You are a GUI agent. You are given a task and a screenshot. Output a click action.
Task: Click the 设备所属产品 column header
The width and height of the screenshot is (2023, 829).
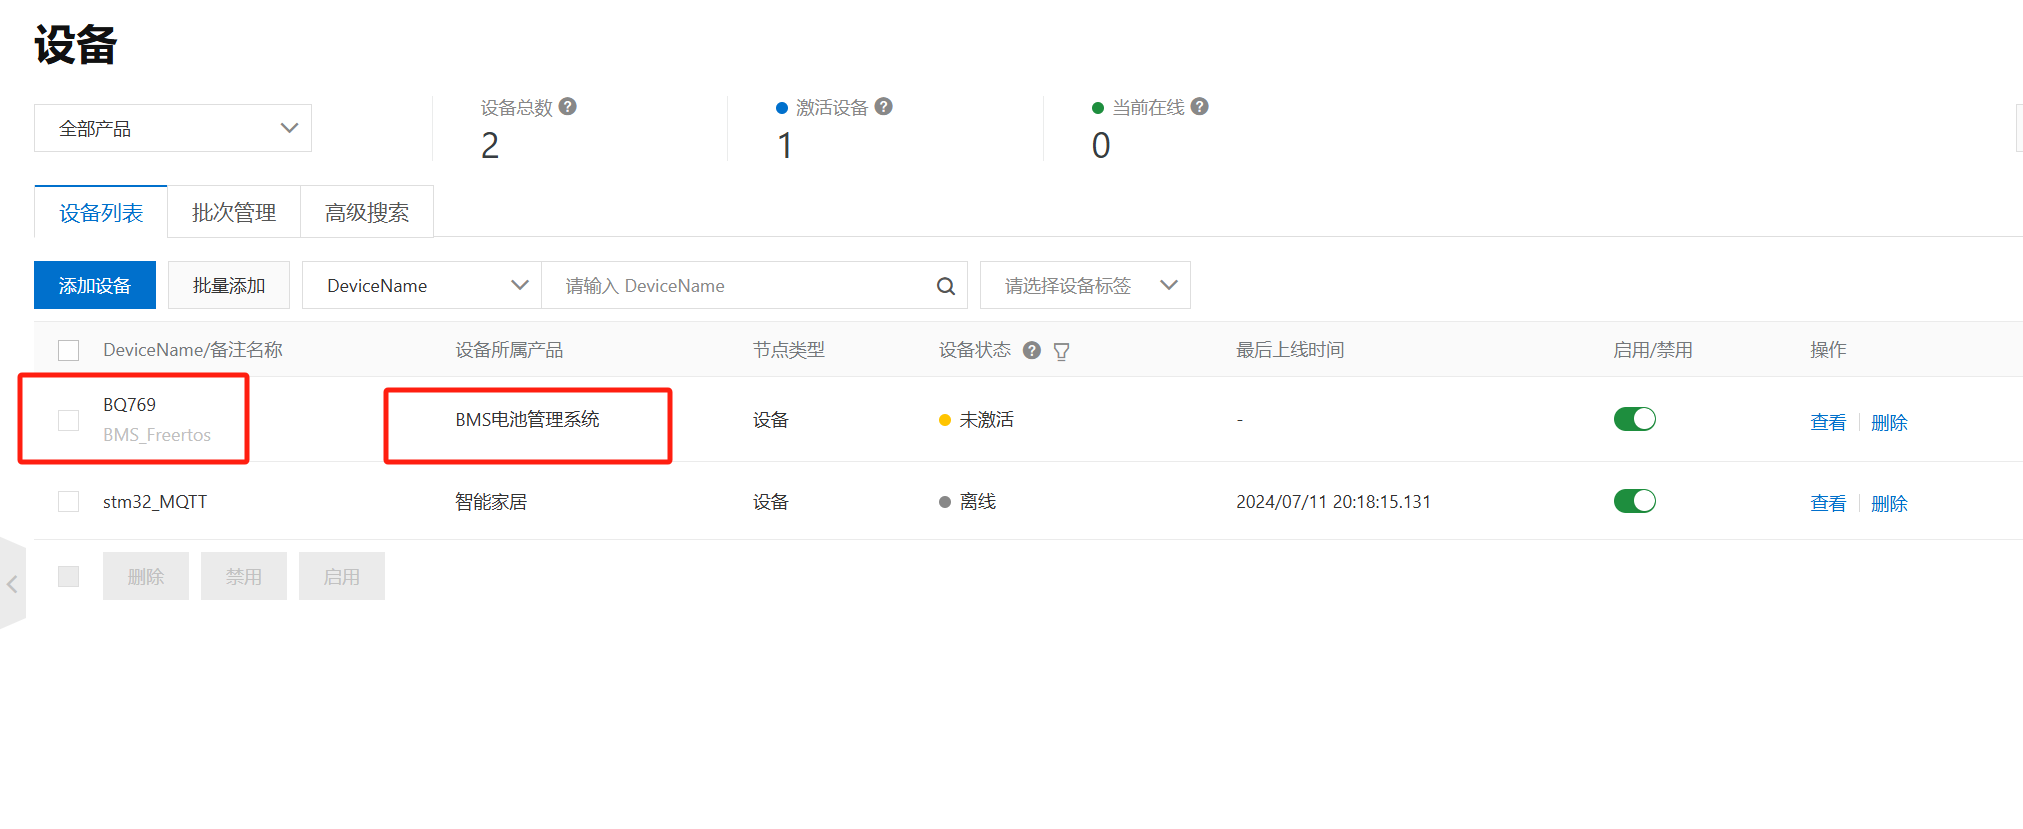coord(509,349)
